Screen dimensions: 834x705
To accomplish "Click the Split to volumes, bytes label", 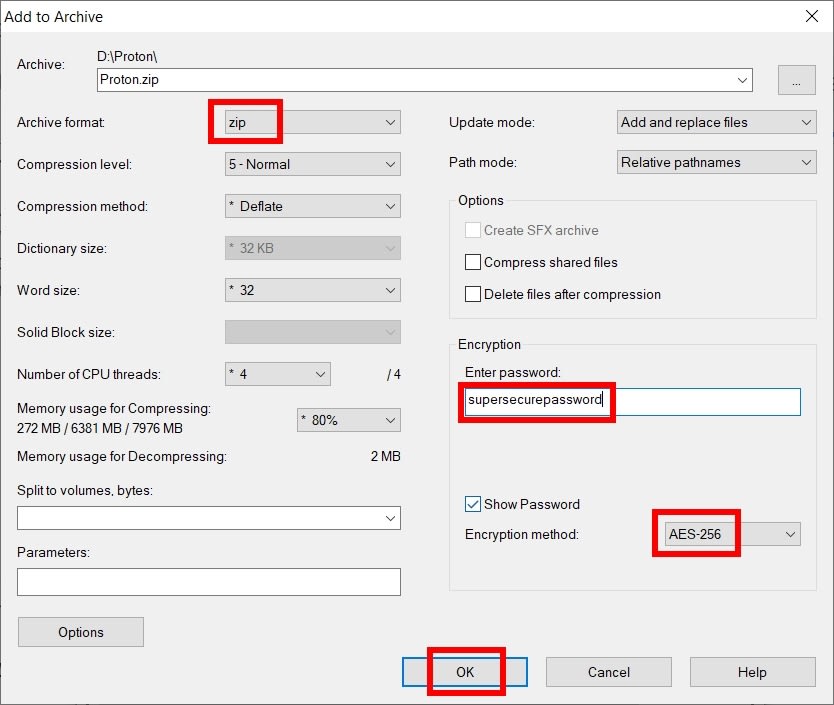I will (85, 491).
